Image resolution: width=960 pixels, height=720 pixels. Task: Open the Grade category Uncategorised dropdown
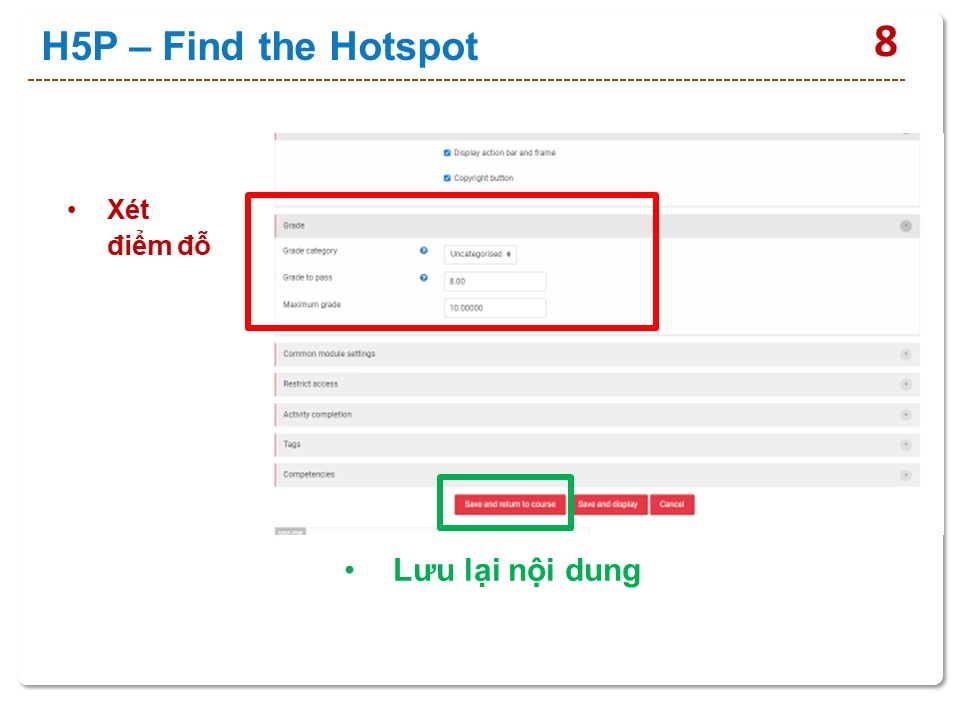(480, 254)
